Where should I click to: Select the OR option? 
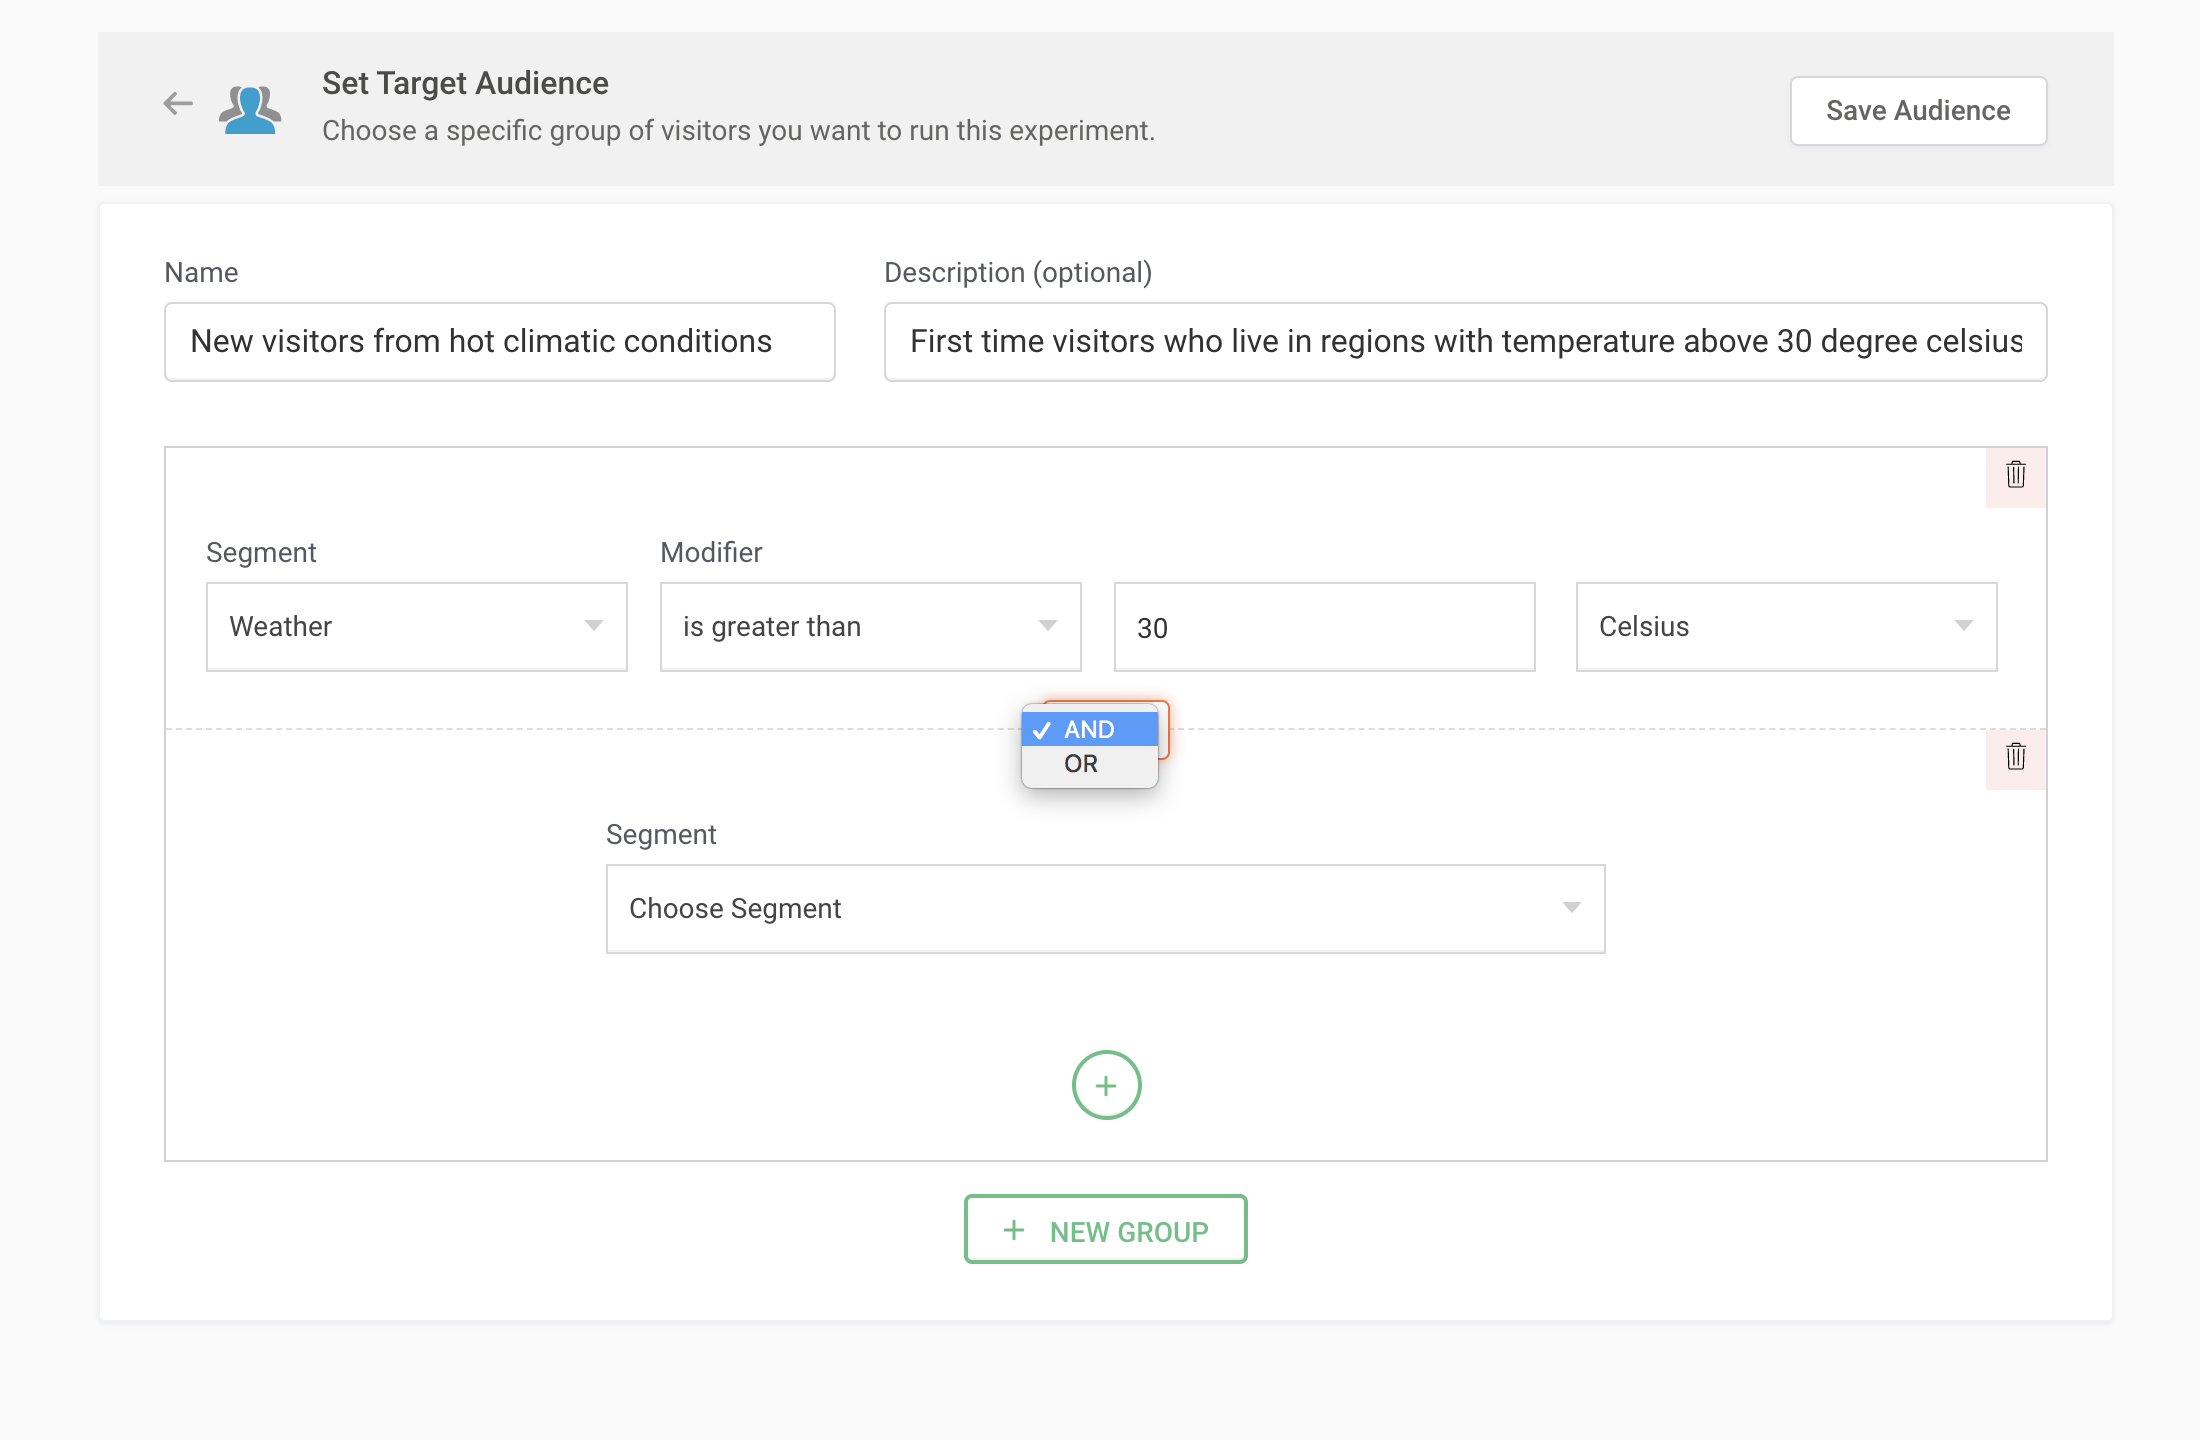pos(1081,764)
